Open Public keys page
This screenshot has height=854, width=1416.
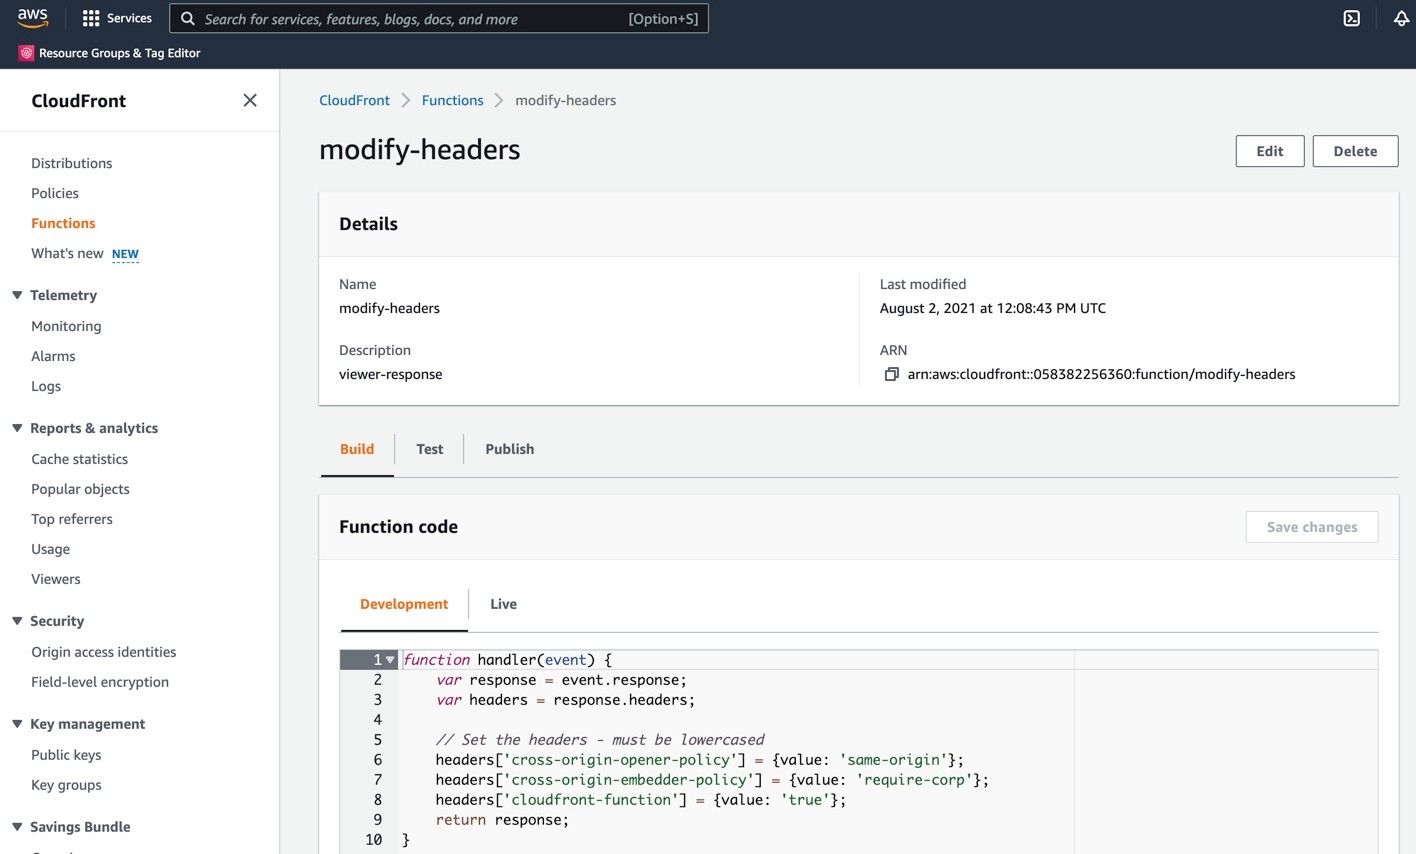(66, 755)
